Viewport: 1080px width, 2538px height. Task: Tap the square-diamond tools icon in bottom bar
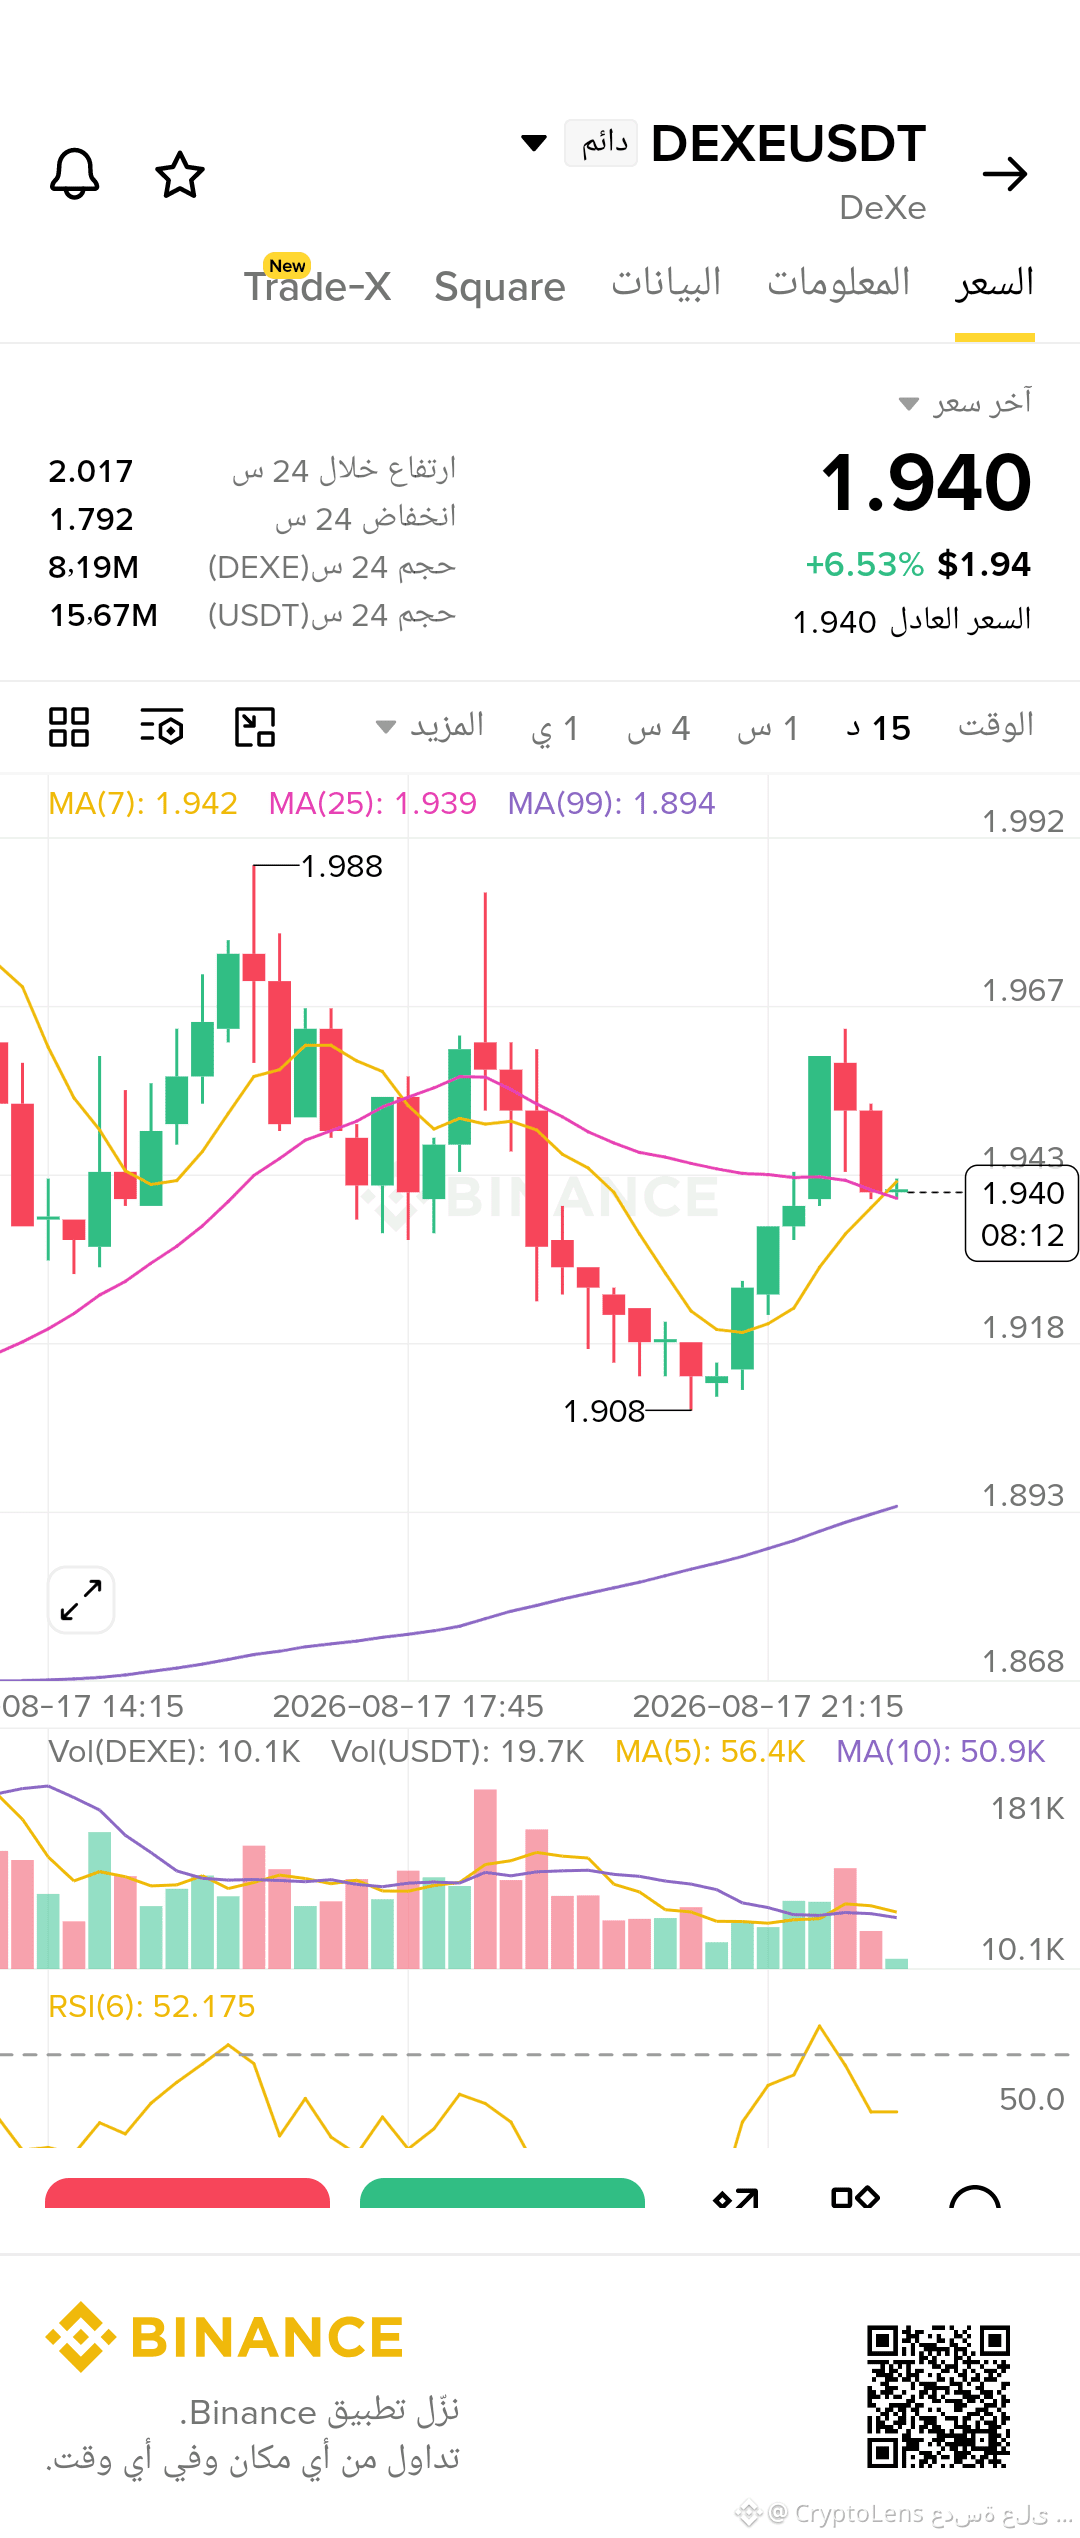pos(855,2197)
